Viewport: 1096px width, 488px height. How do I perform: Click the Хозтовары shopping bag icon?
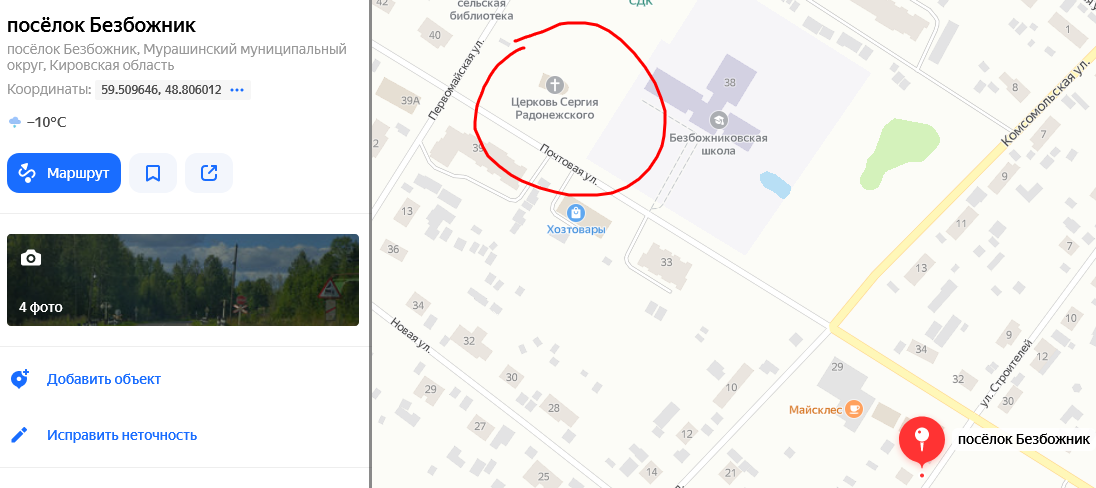coord(576,212)
